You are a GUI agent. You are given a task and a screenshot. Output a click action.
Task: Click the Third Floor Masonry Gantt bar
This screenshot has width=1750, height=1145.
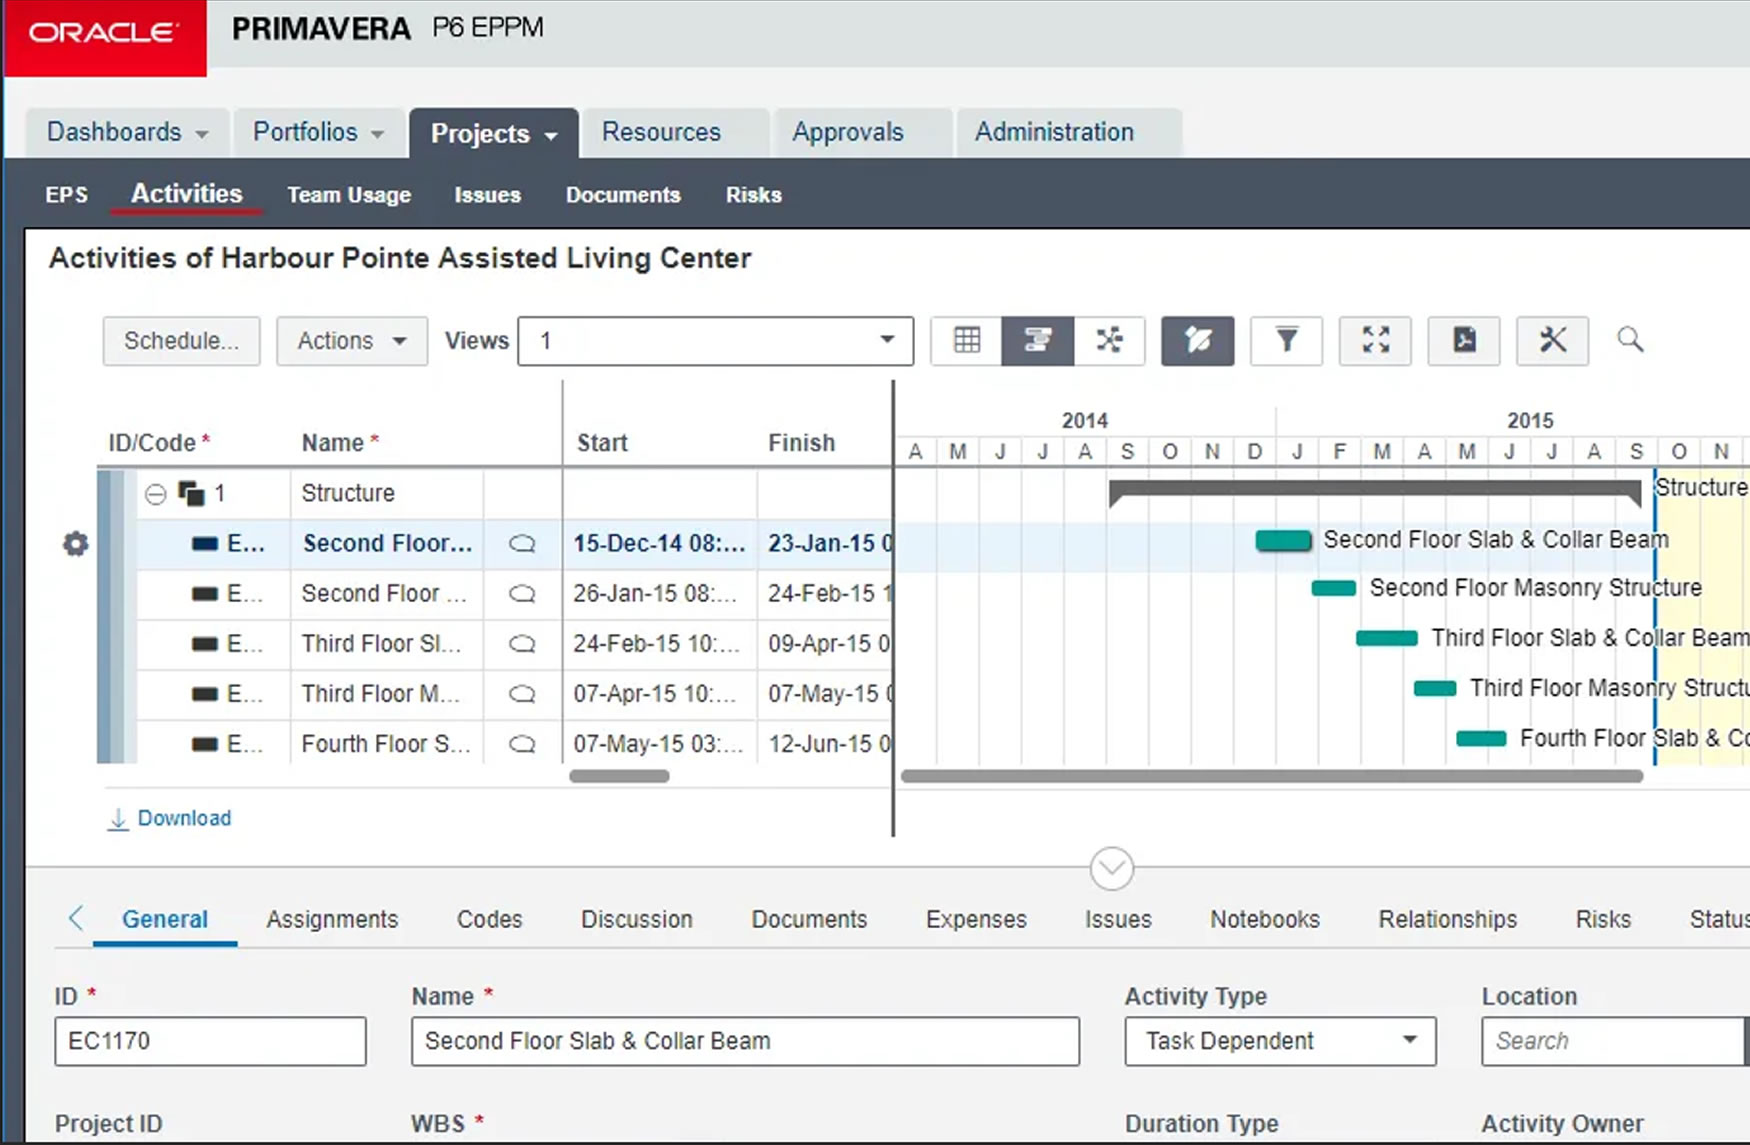pyautogui.click(x=1435, y=688)
